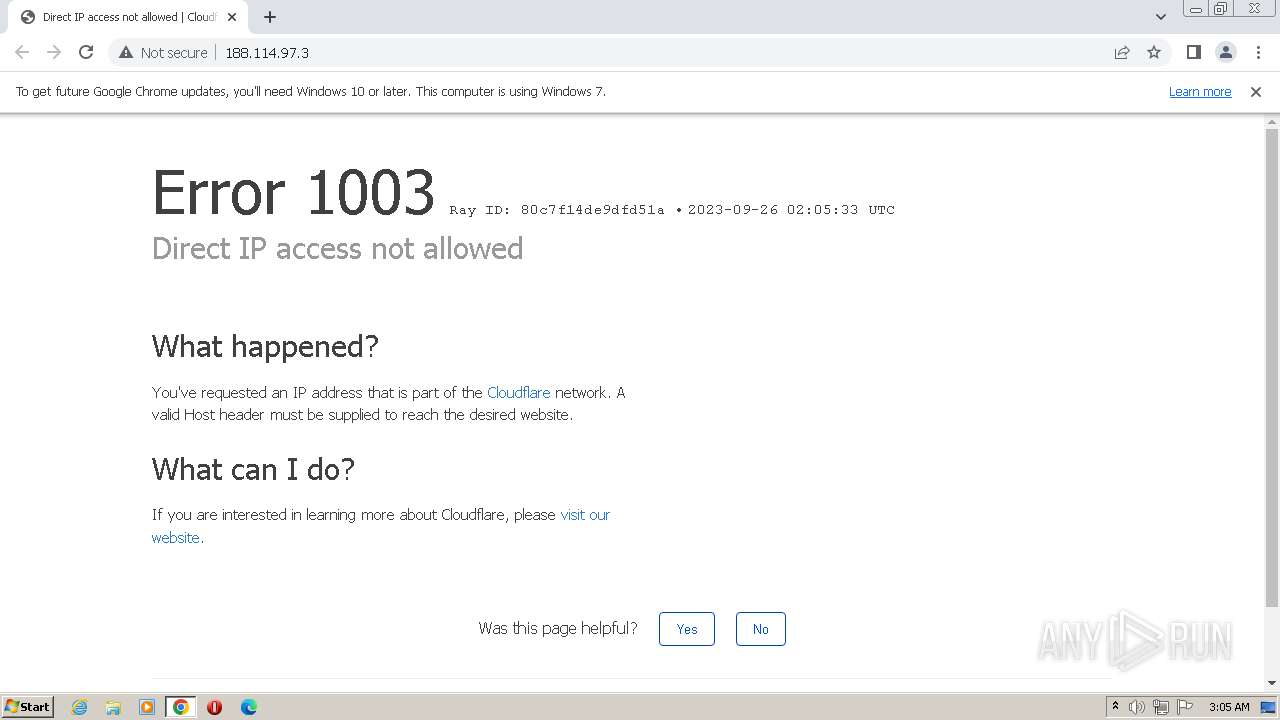Open the Not secure site info
The height and width of the screenshot is (720, 1280).
tap(164, 53)
